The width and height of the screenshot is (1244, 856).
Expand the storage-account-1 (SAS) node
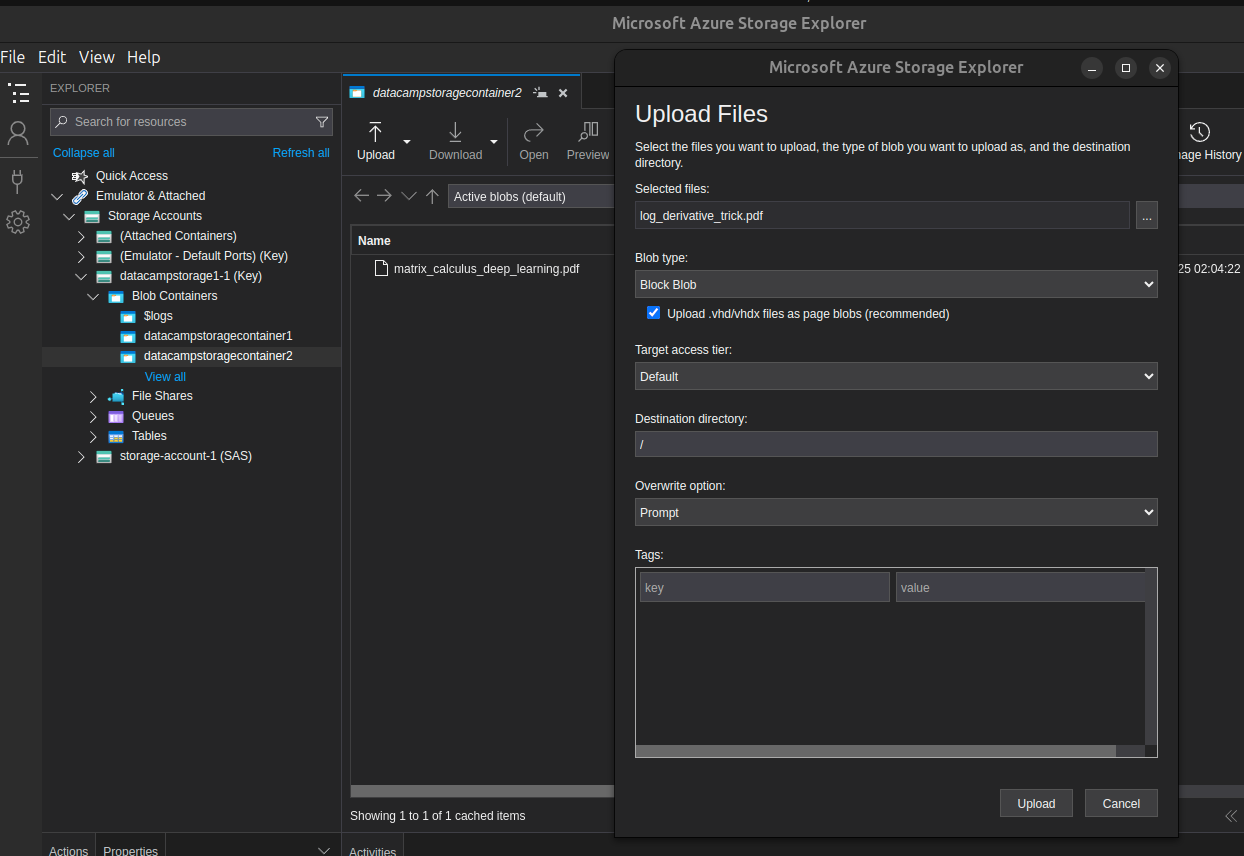[x=80, y=456]
